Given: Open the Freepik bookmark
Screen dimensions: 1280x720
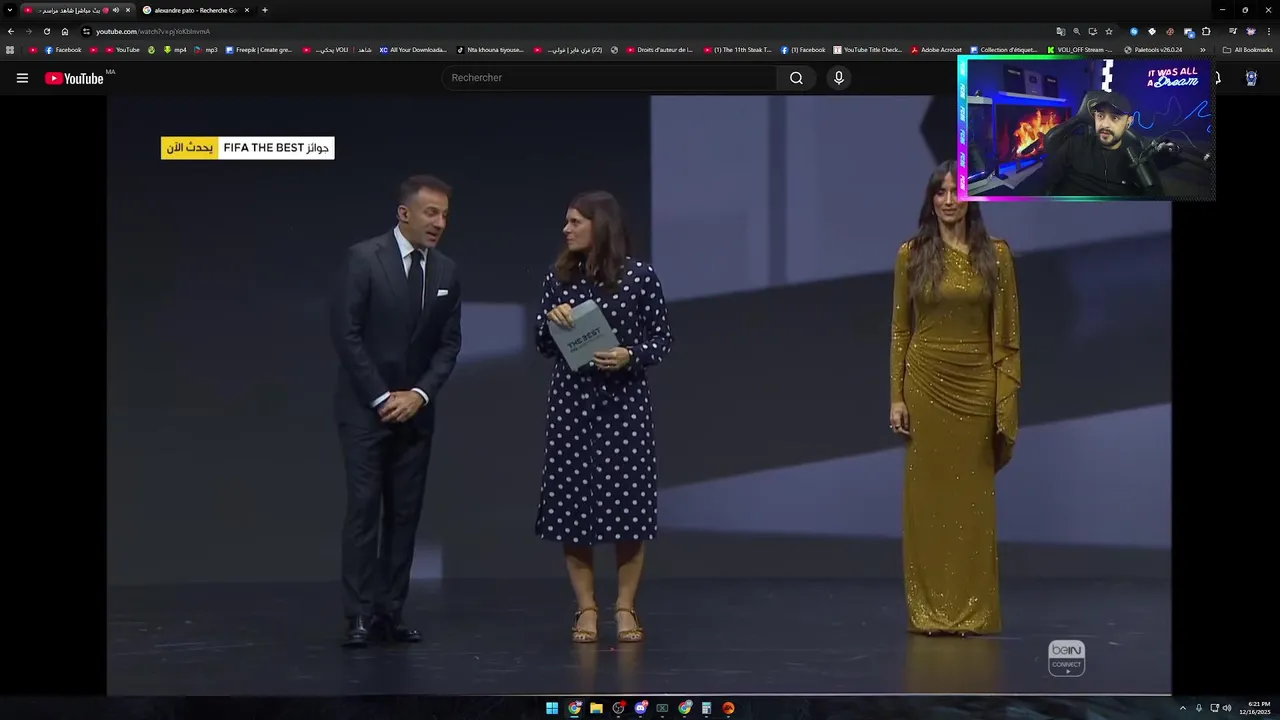Looking at the screenshot, I should point(259,50).
